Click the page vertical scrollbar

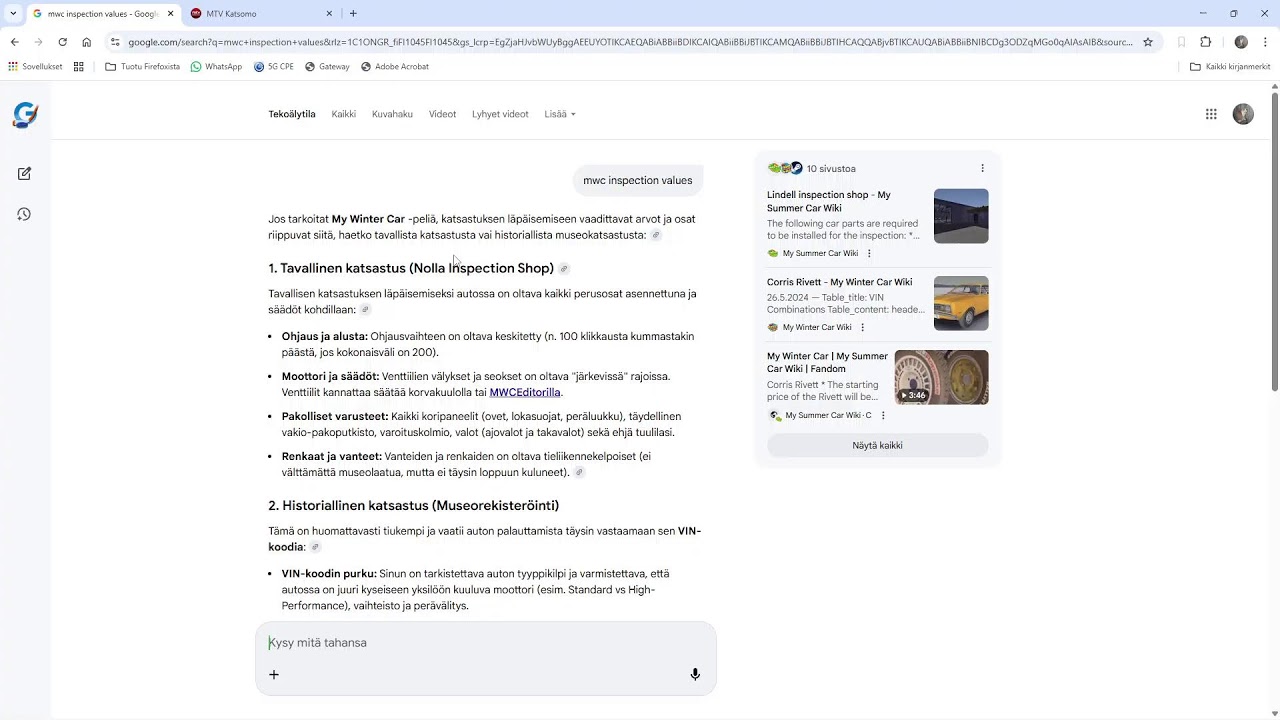[x=1275, y=240]
